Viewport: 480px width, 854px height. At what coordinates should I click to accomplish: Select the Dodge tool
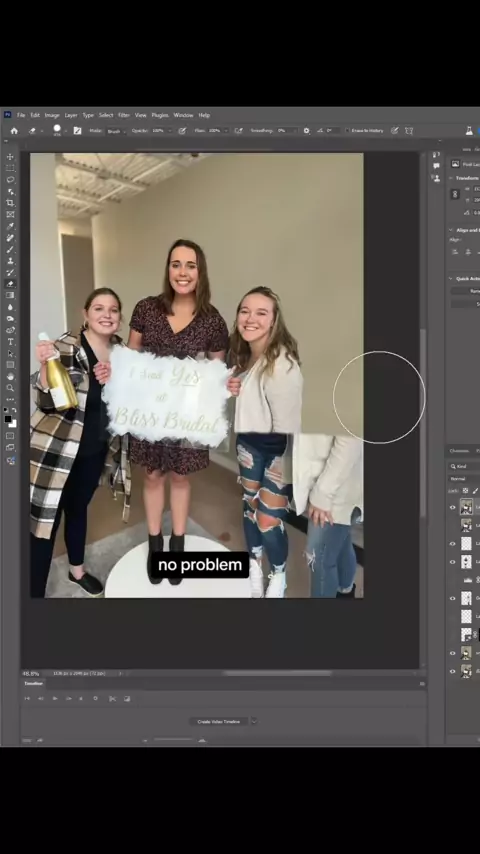[x=10, y=319]
